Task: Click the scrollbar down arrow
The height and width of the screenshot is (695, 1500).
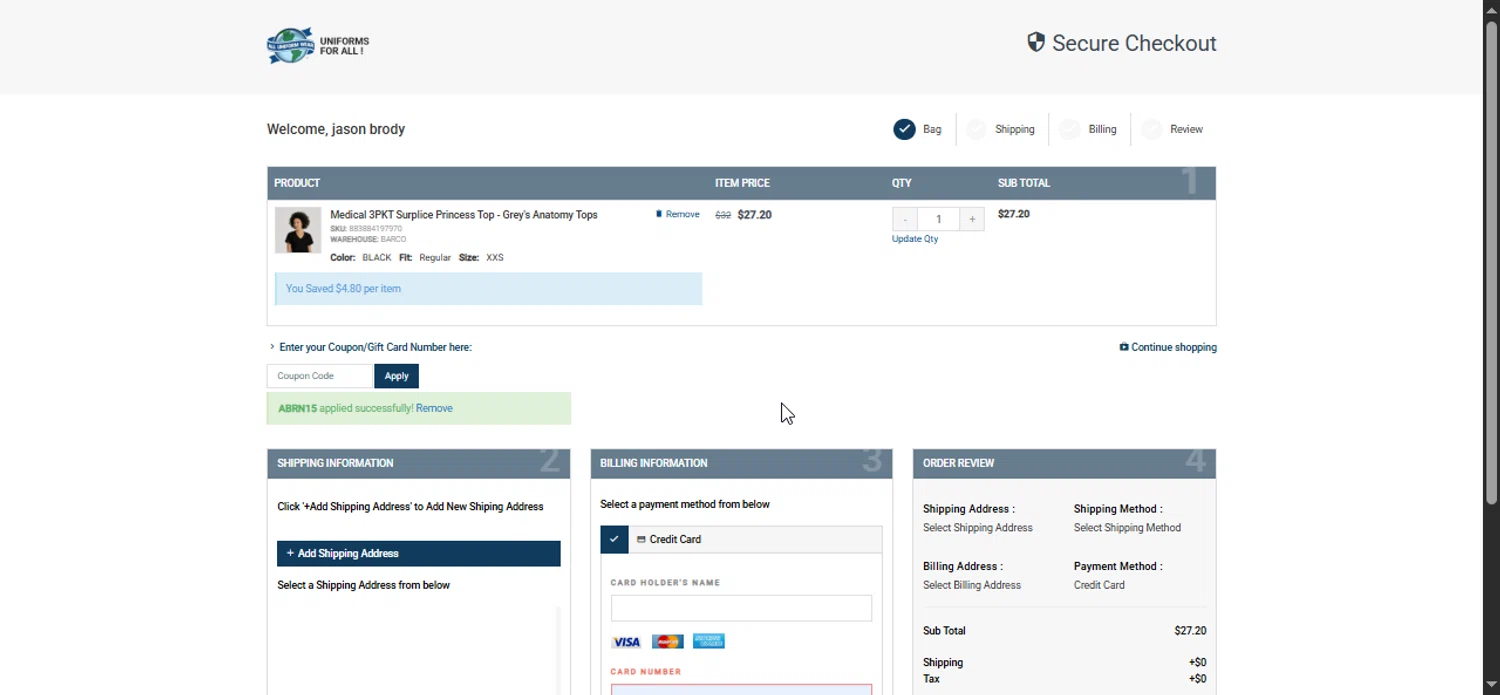Action: 1491,685
